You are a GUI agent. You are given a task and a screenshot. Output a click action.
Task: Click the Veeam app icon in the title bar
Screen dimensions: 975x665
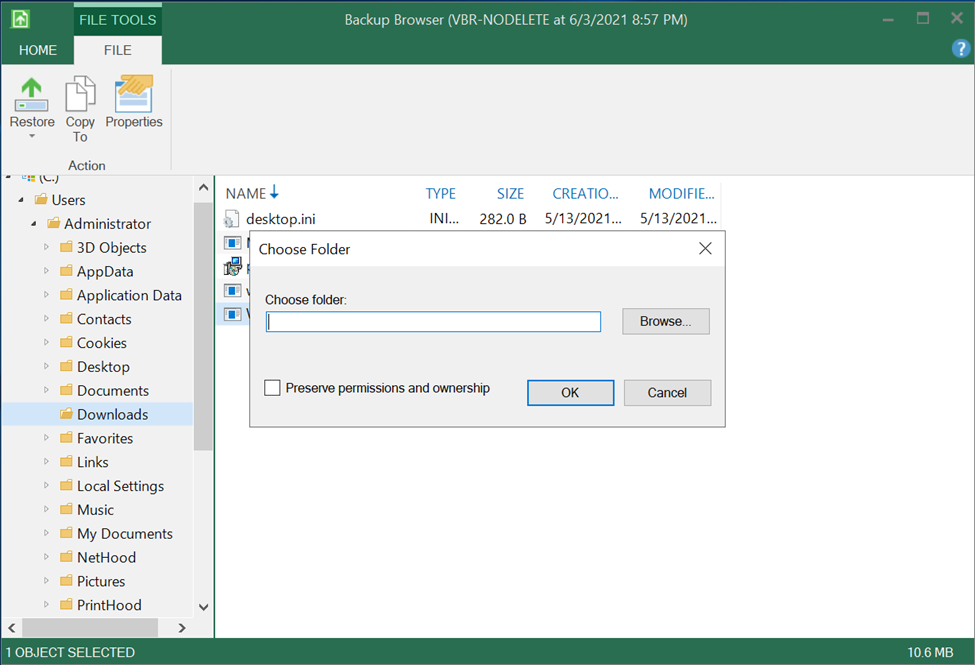pos(20,19)
